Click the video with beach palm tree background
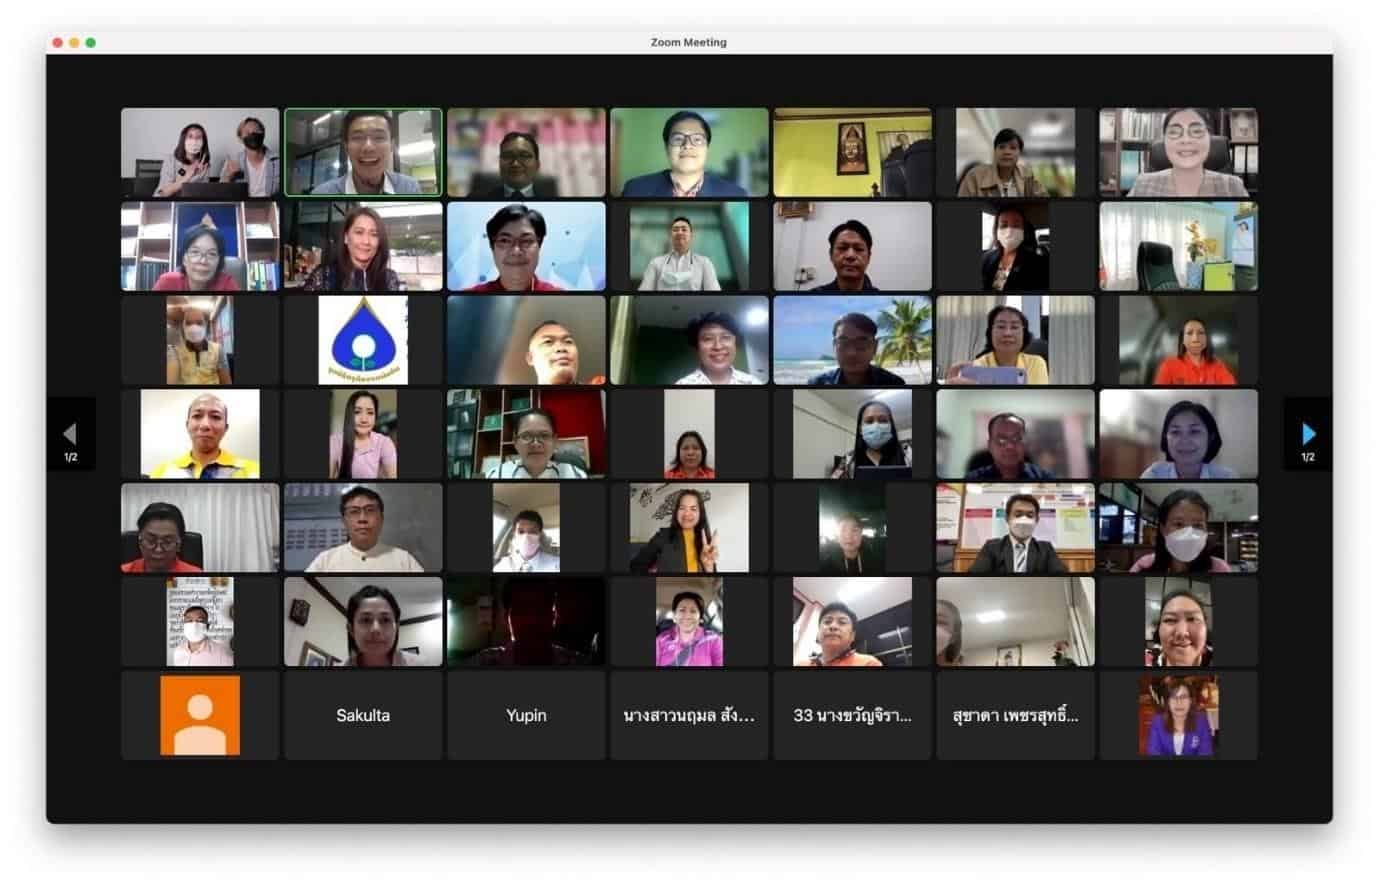This screenshot has width=1379, height=885. point(852,340)
